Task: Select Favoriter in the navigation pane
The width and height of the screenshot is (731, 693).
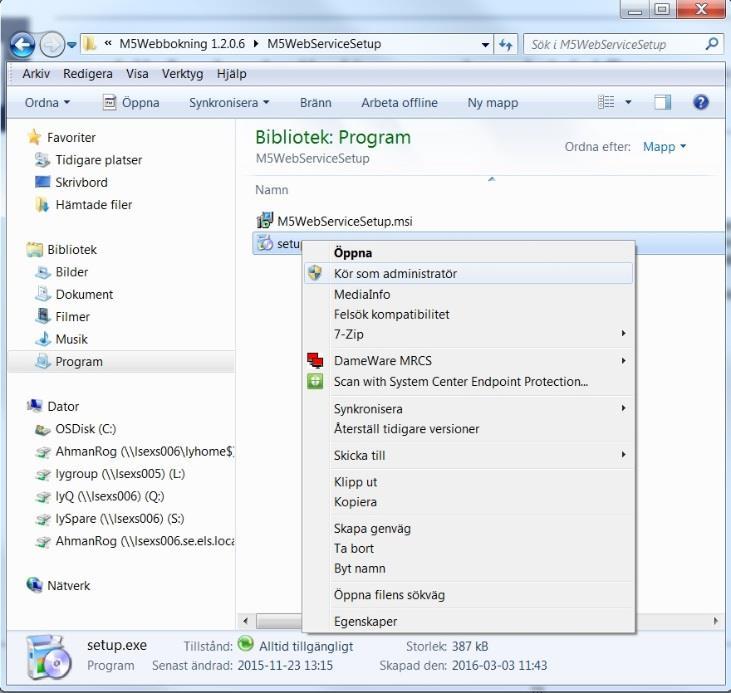Action: (x=71, y=138)
